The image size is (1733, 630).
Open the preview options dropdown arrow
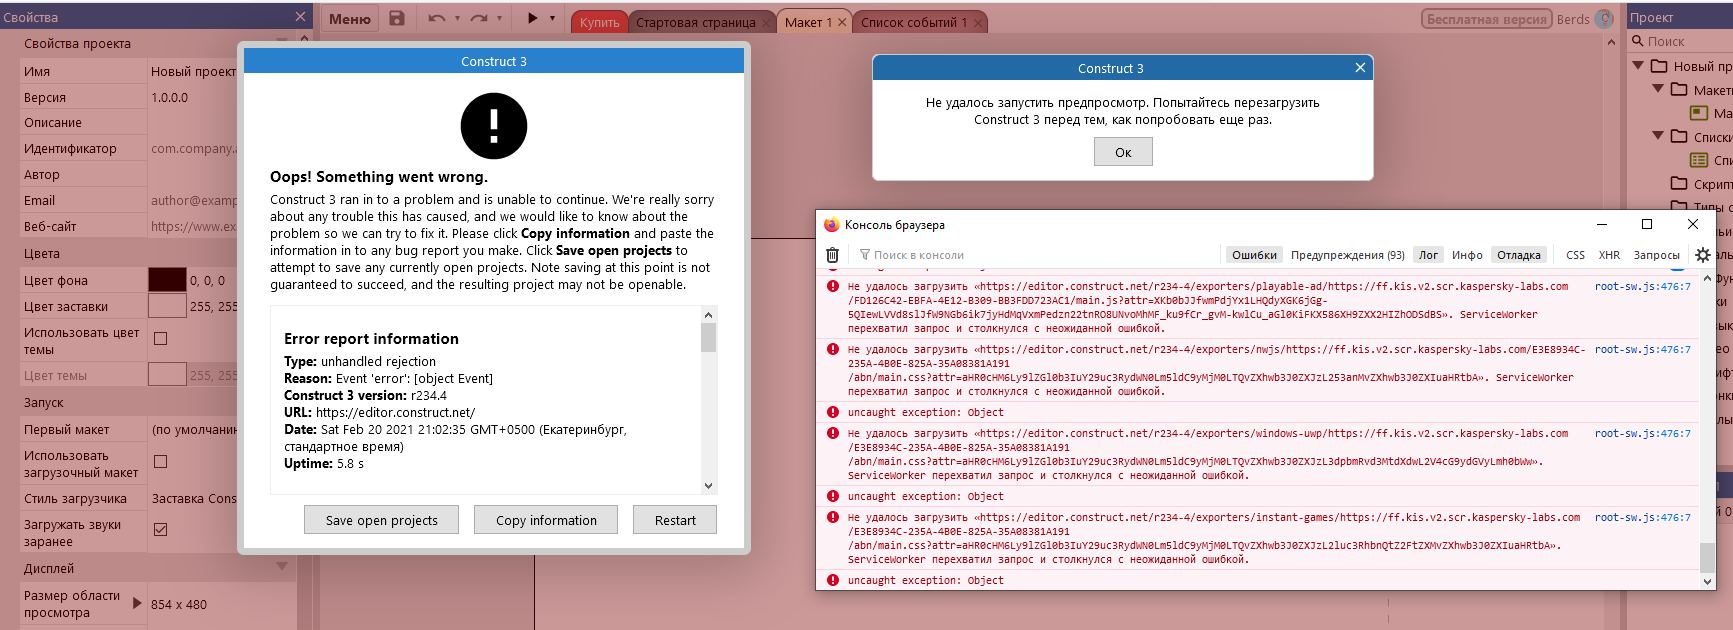click(x=552, y=18)
